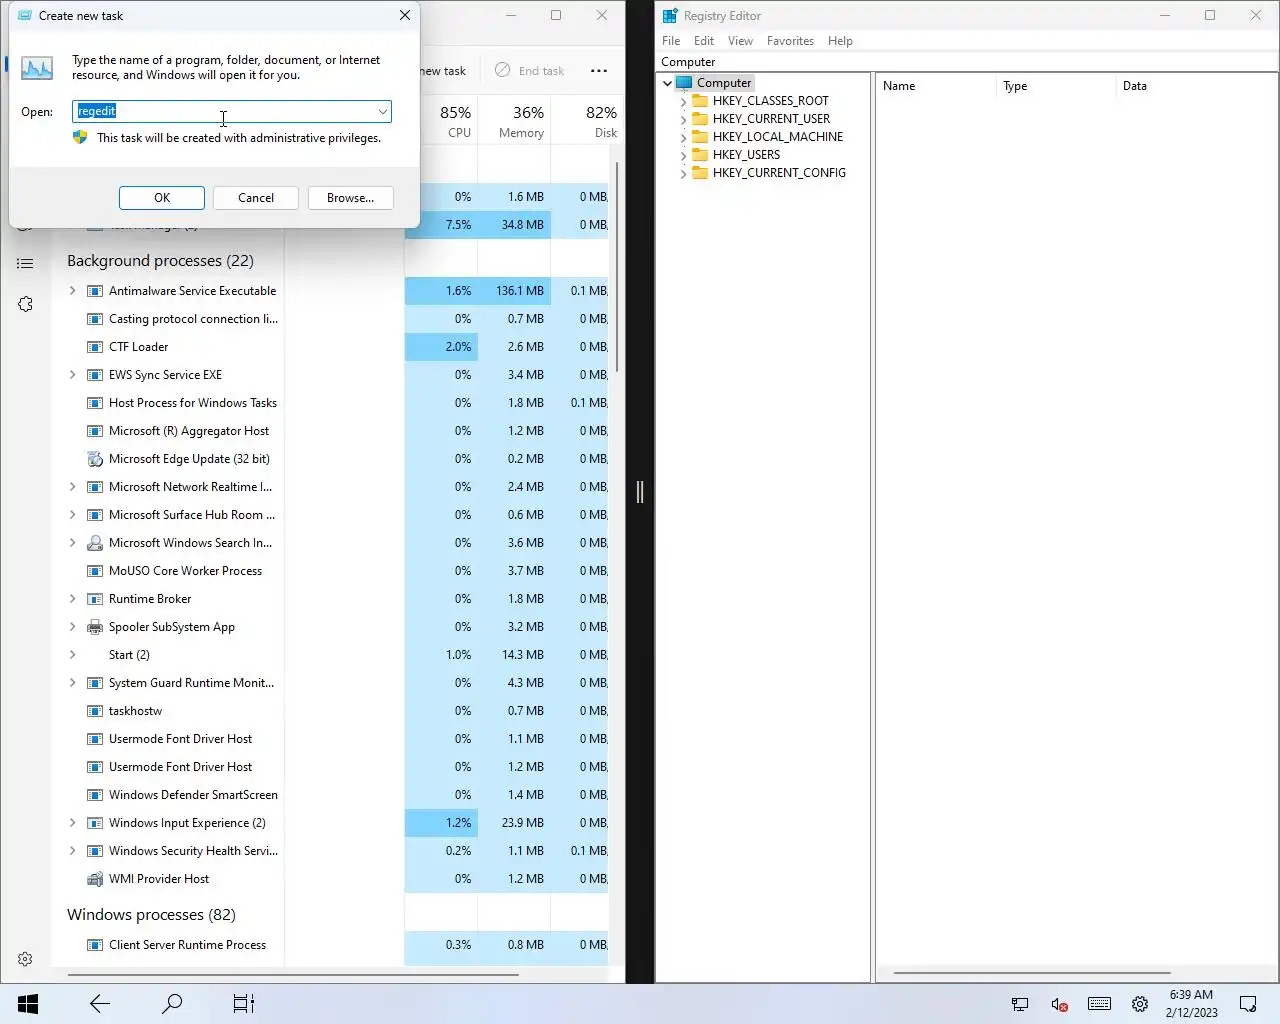Click the Microsoft Windows Search Indexer icon
Image resolution: width=1280 pixels, height=1024 pixels.
(95, 543)
